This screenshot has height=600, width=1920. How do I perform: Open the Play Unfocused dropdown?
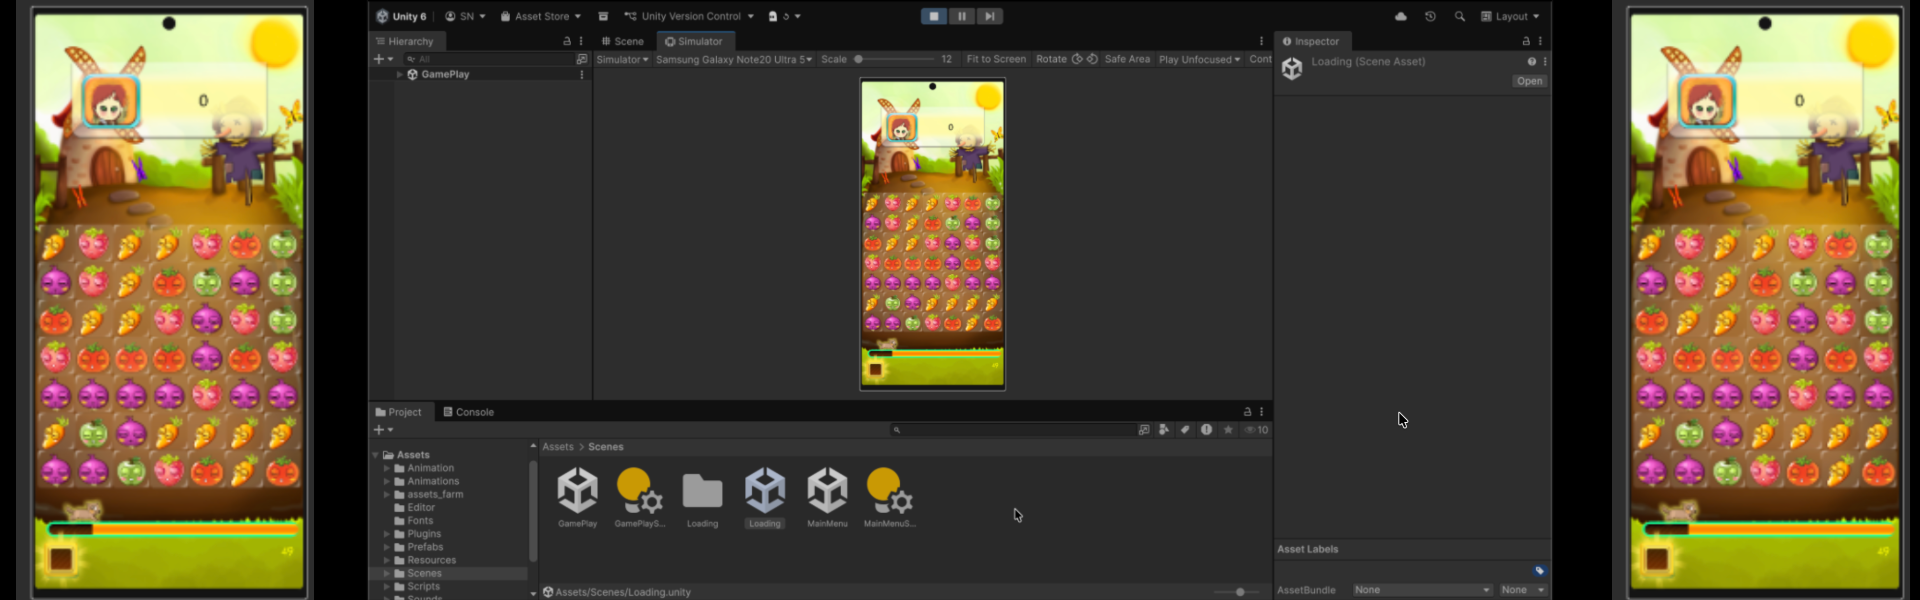point(1199,59)
